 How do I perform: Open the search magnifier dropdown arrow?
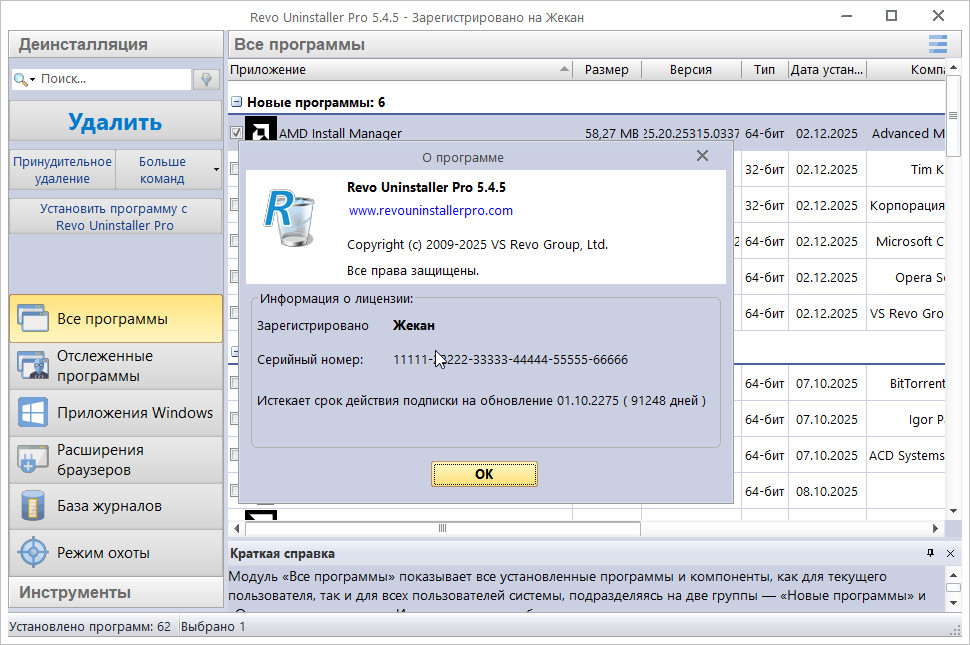pos(33,79)
